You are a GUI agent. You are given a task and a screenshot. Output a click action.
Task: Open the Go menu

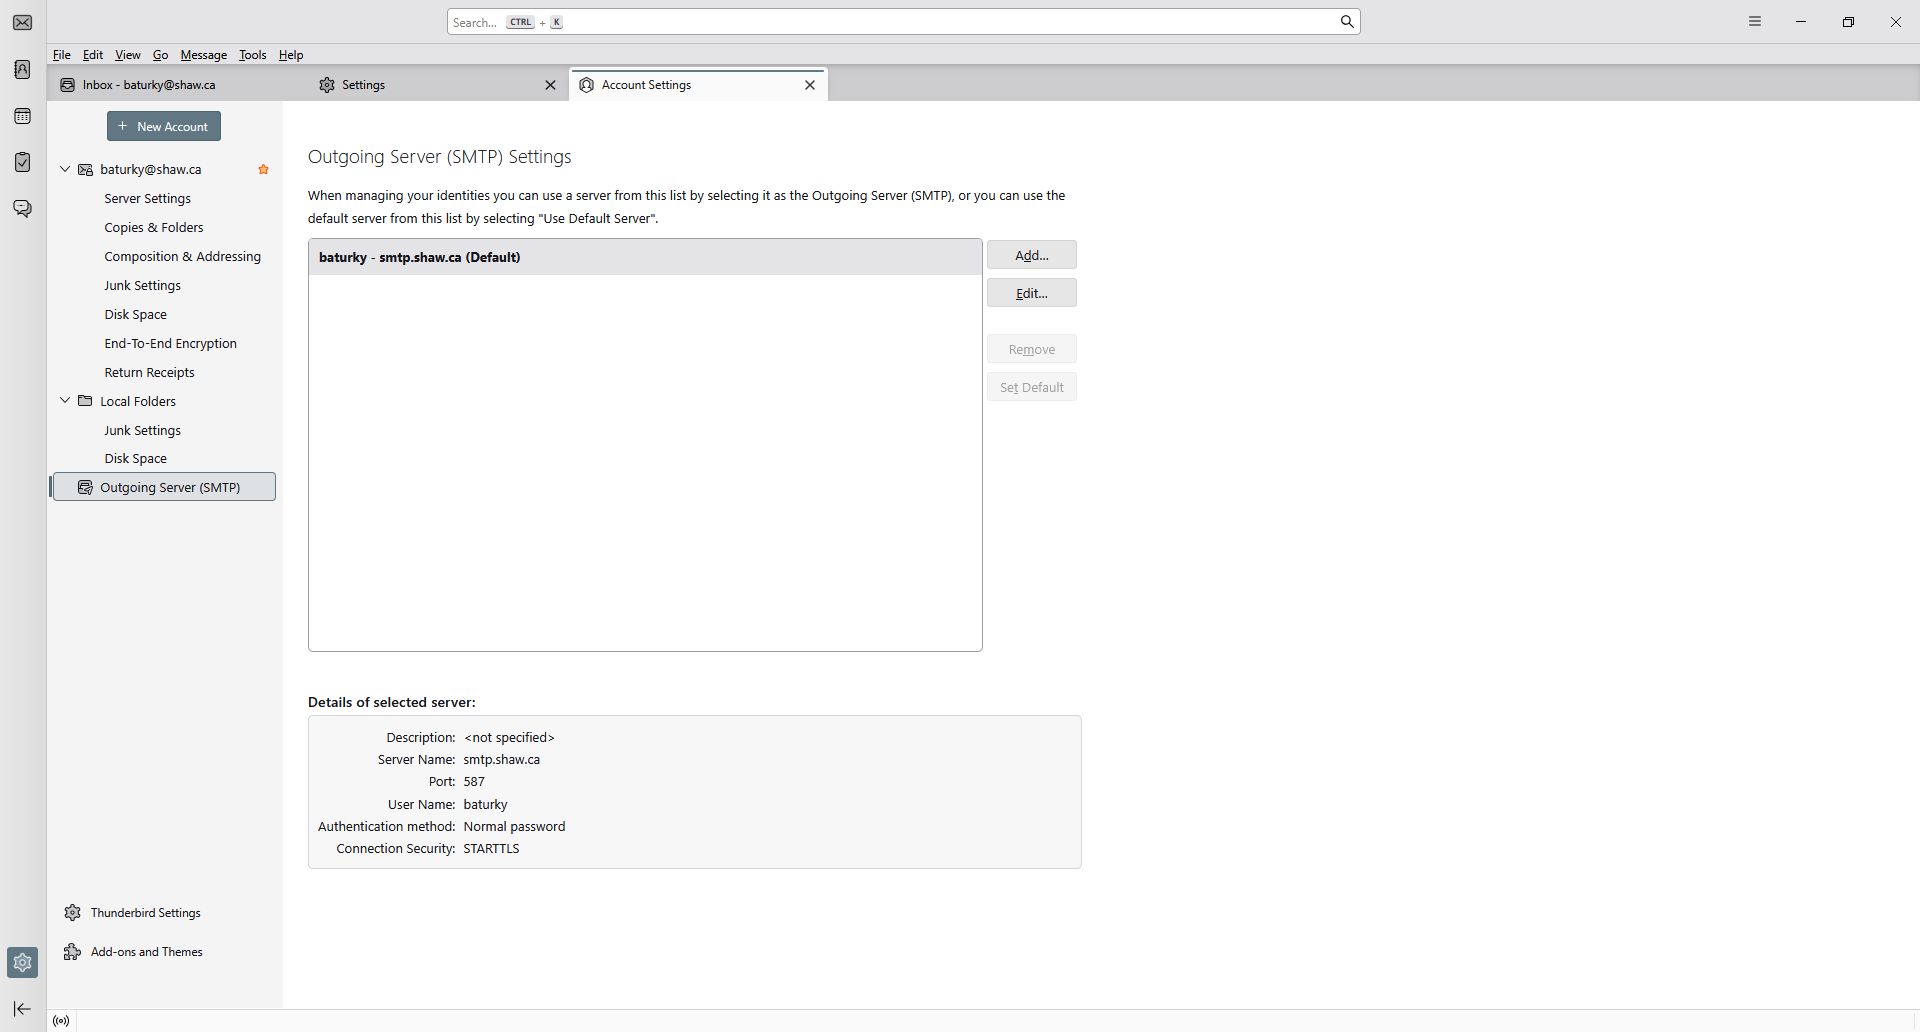pyautogui.click(x=161, y=55)
